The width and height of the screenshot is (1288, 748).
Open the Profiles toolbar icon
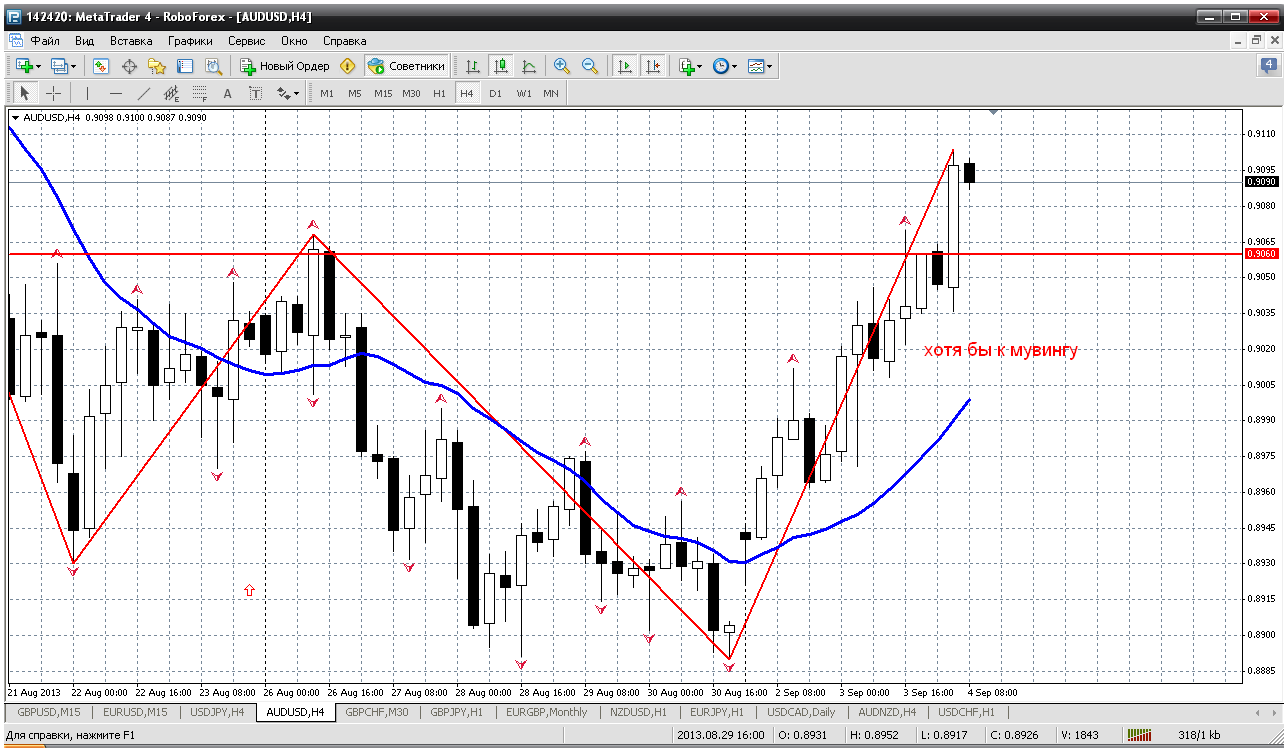pos(62,66)
